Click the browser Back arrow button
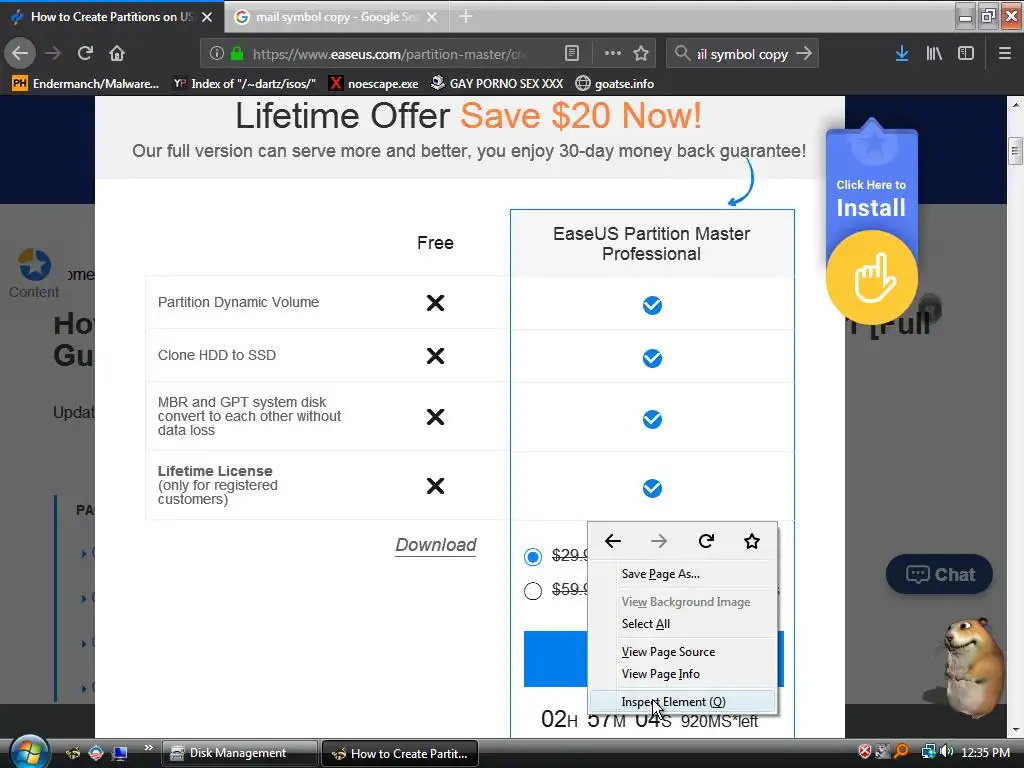Image resolution: width=1024 pixels, height=768 pixels. coord(20,53)
